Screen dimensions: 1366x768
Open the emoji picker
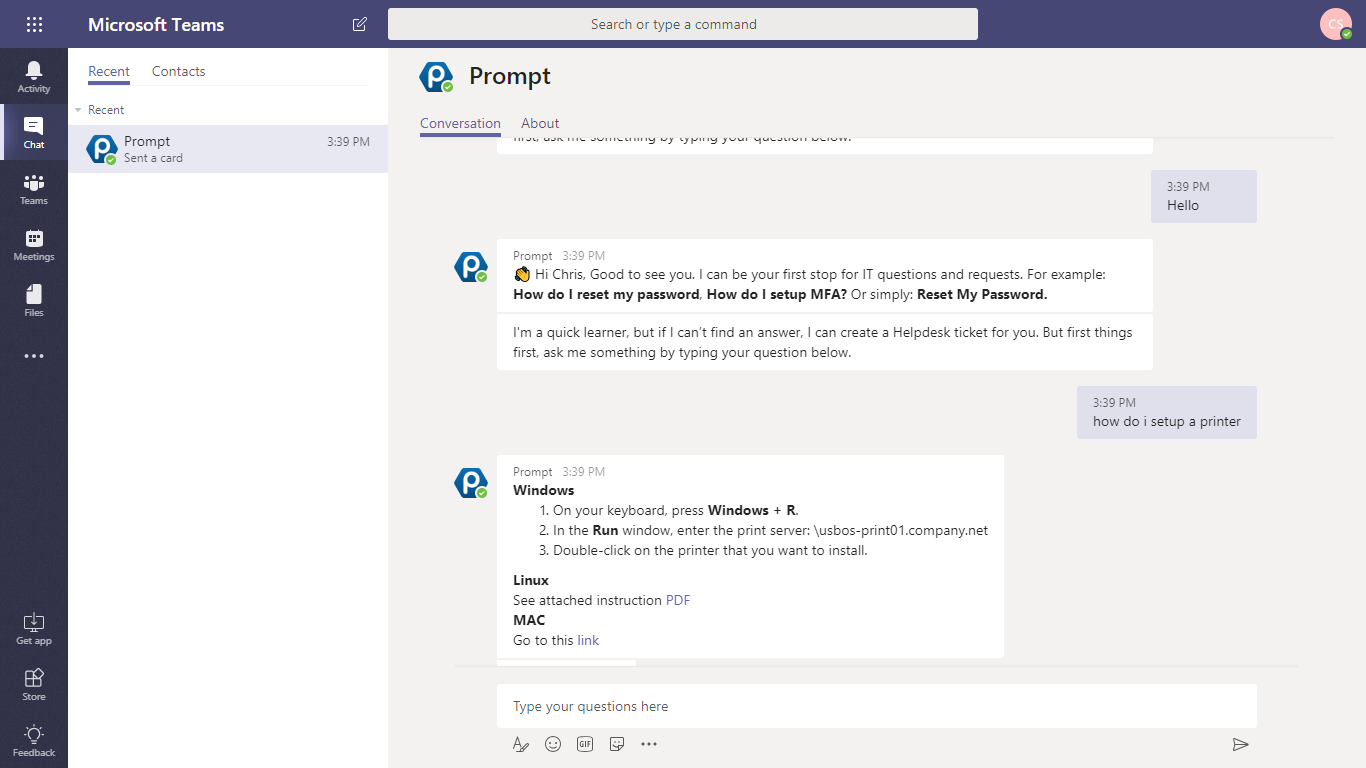[553, 744]
